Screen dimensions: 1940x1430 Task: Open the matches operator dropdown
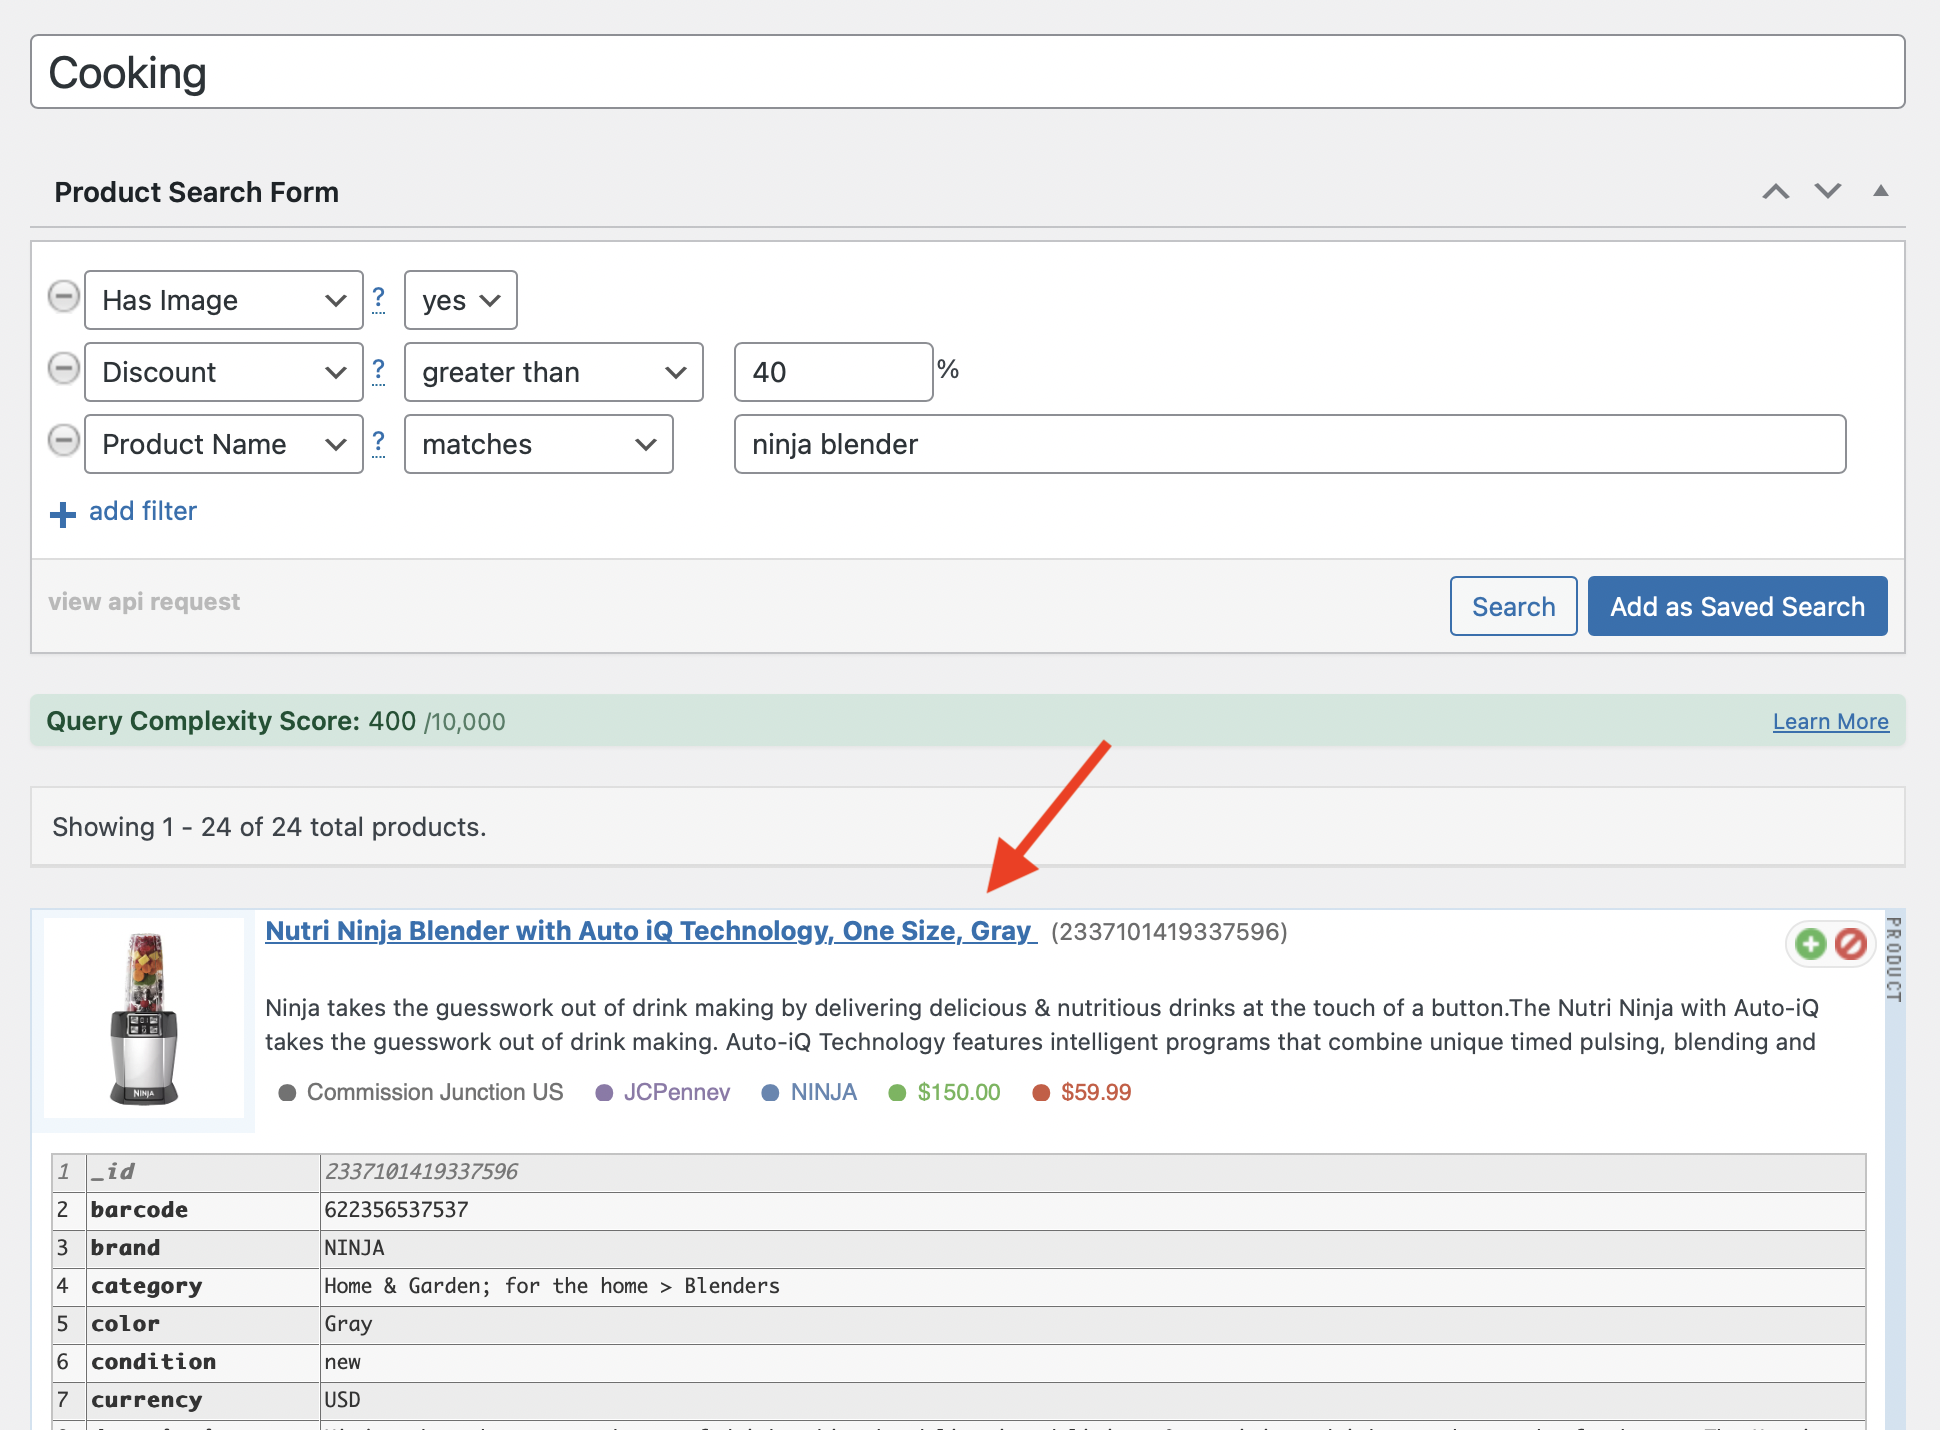click(539, 444)
